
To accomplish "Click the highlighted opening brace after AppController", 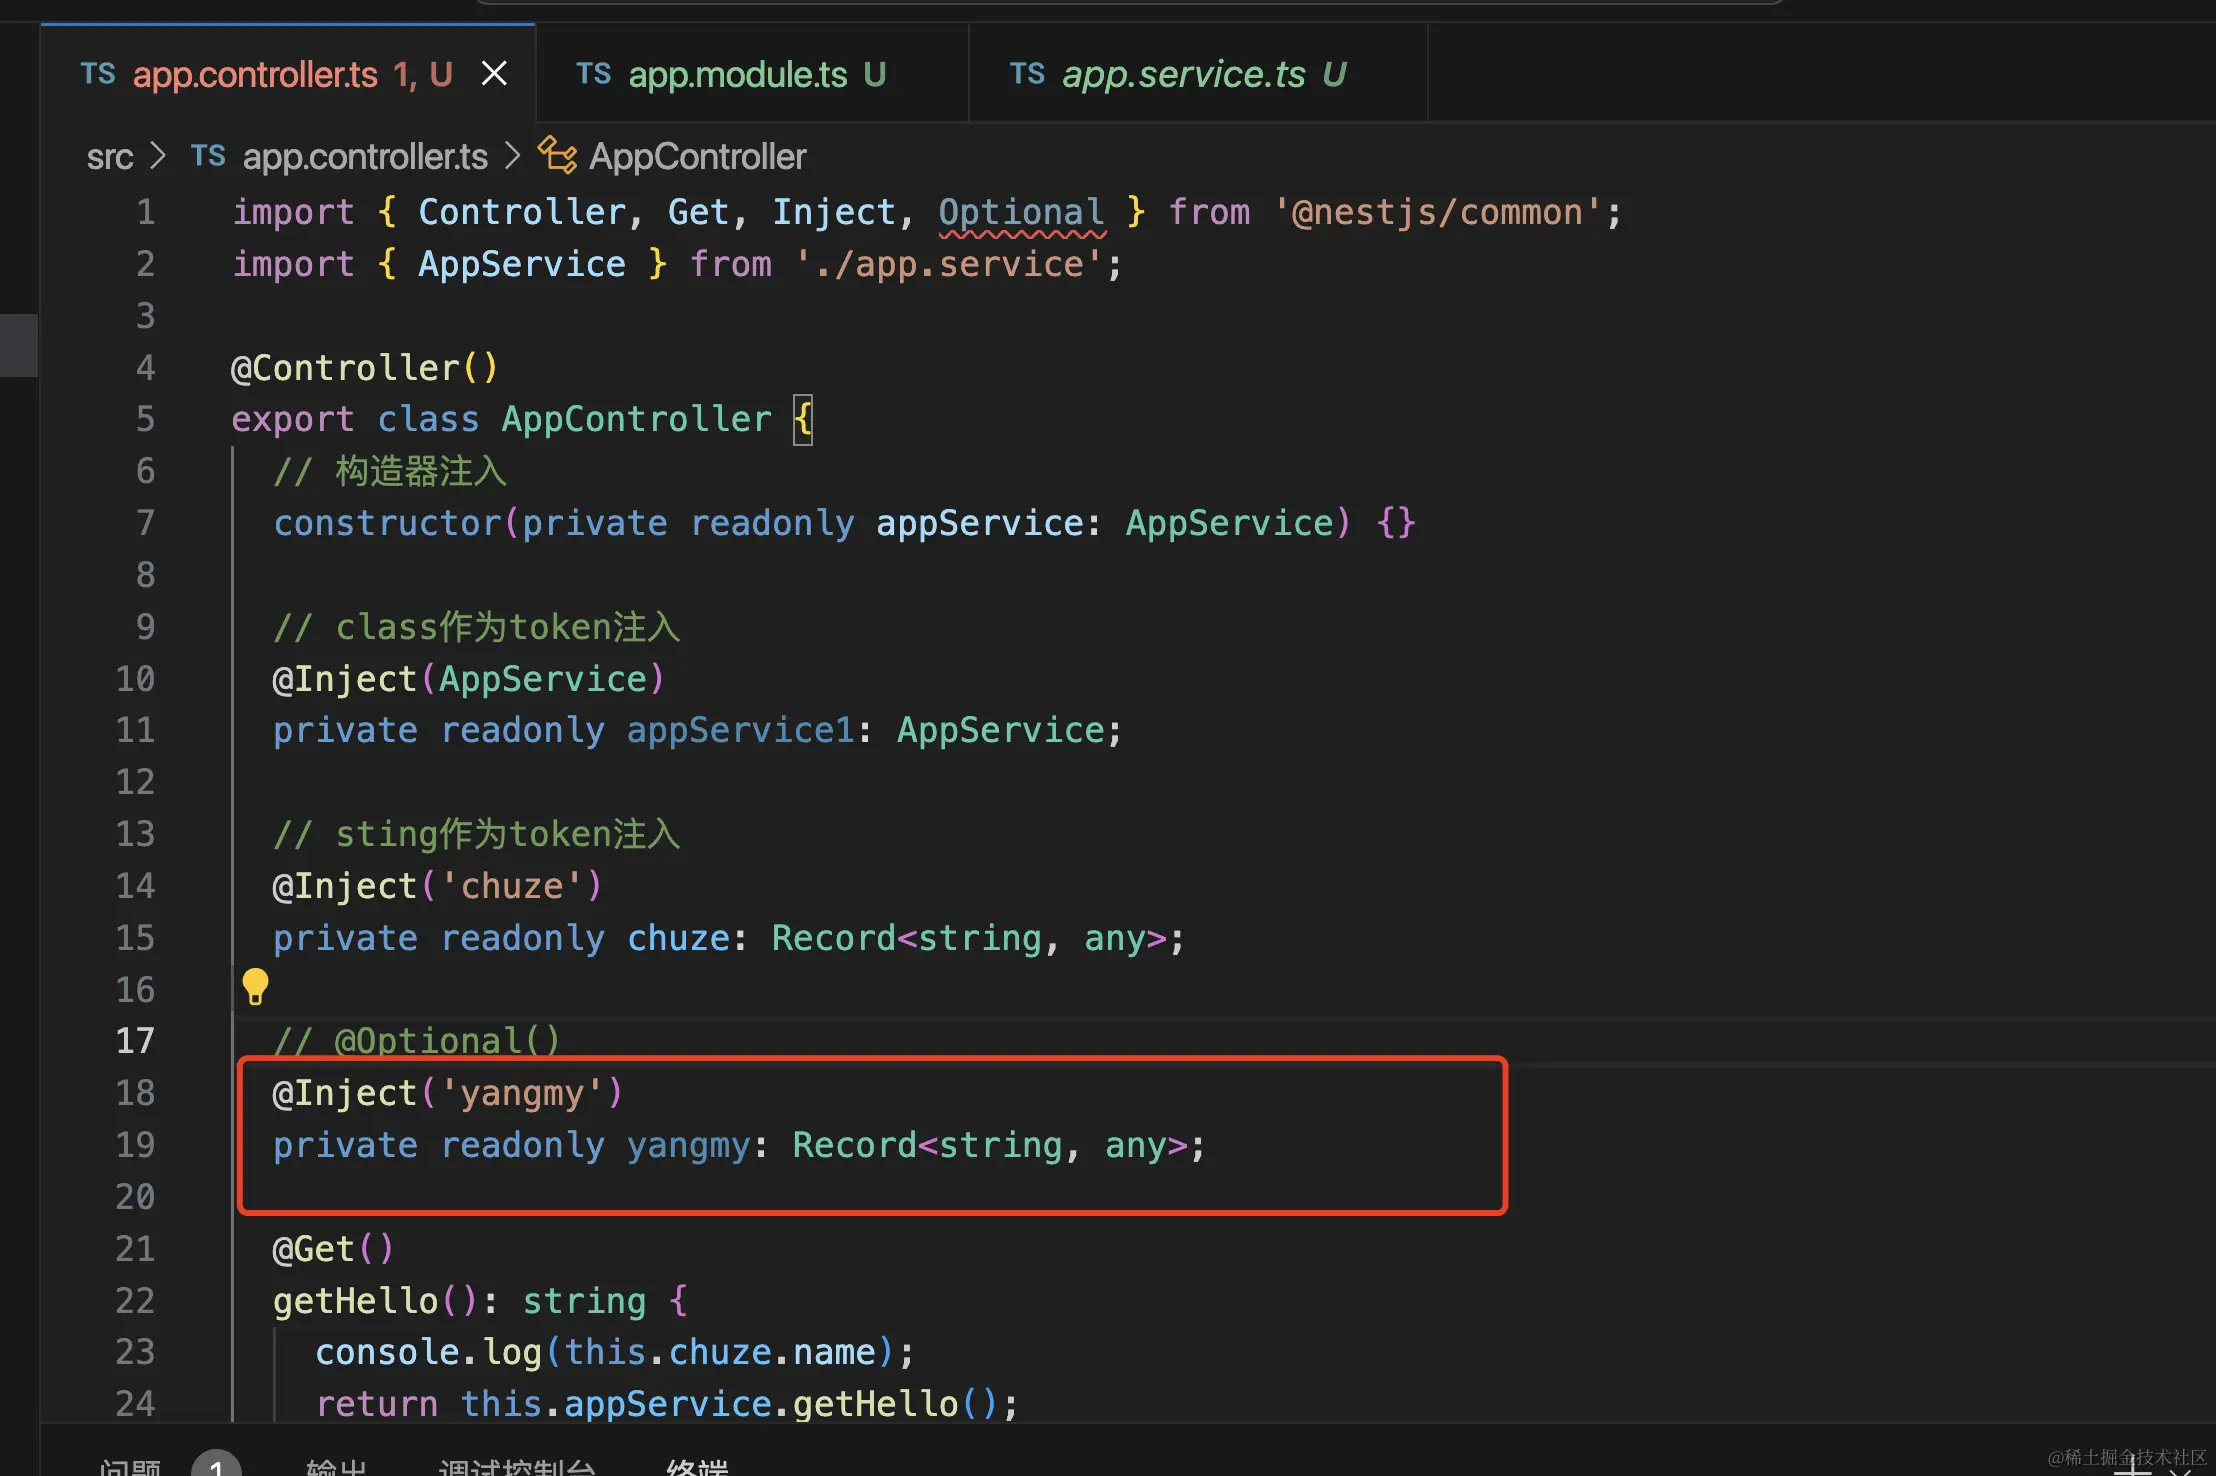I will point(803,419).
